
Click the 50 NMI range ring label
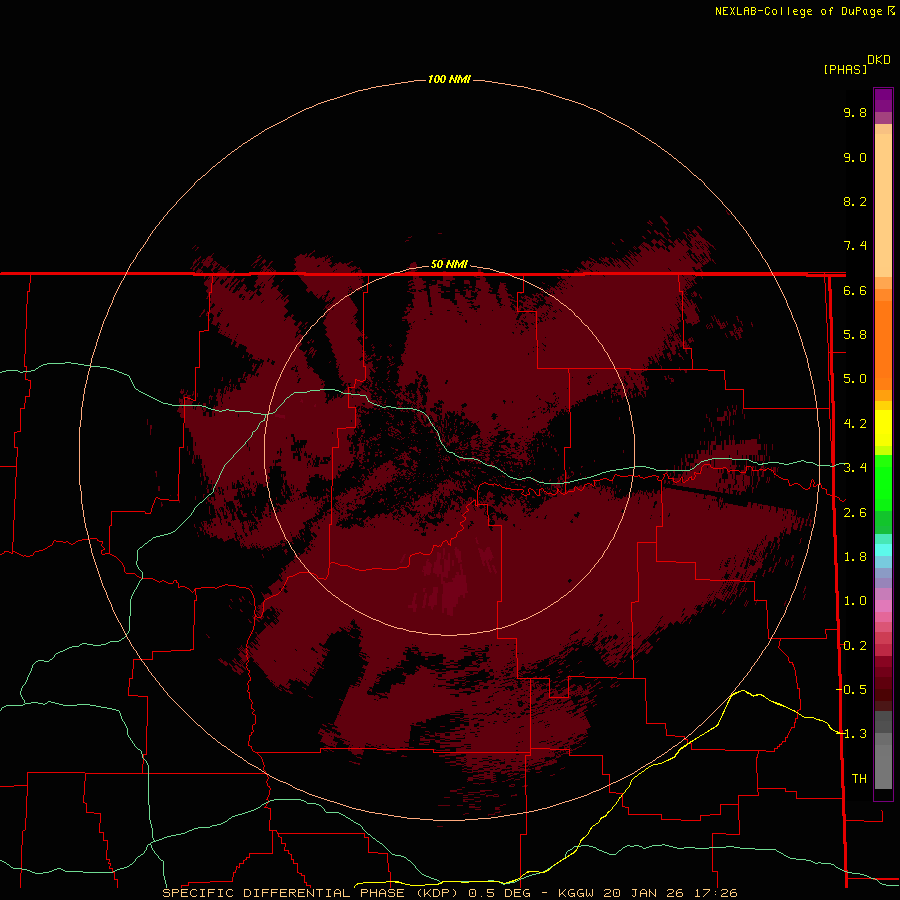449,264
